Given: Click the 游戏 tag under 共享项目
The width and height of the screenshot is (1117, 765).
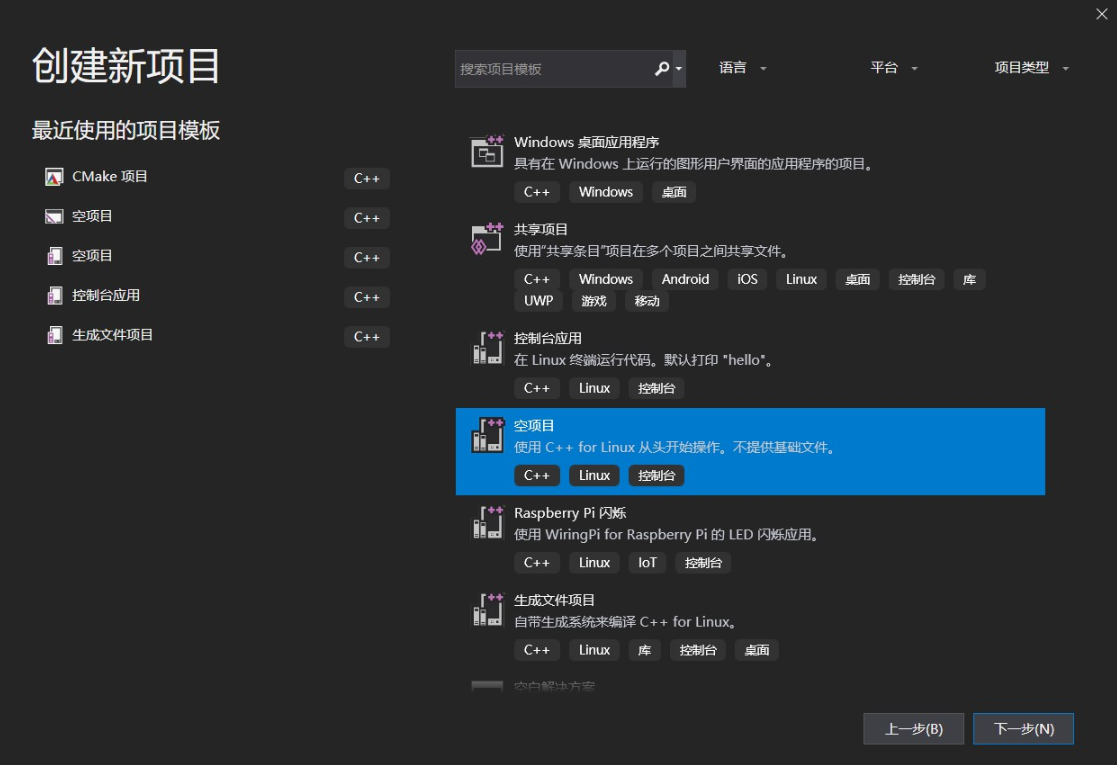Looking at the screenshot, I should (x=594, y=301).
